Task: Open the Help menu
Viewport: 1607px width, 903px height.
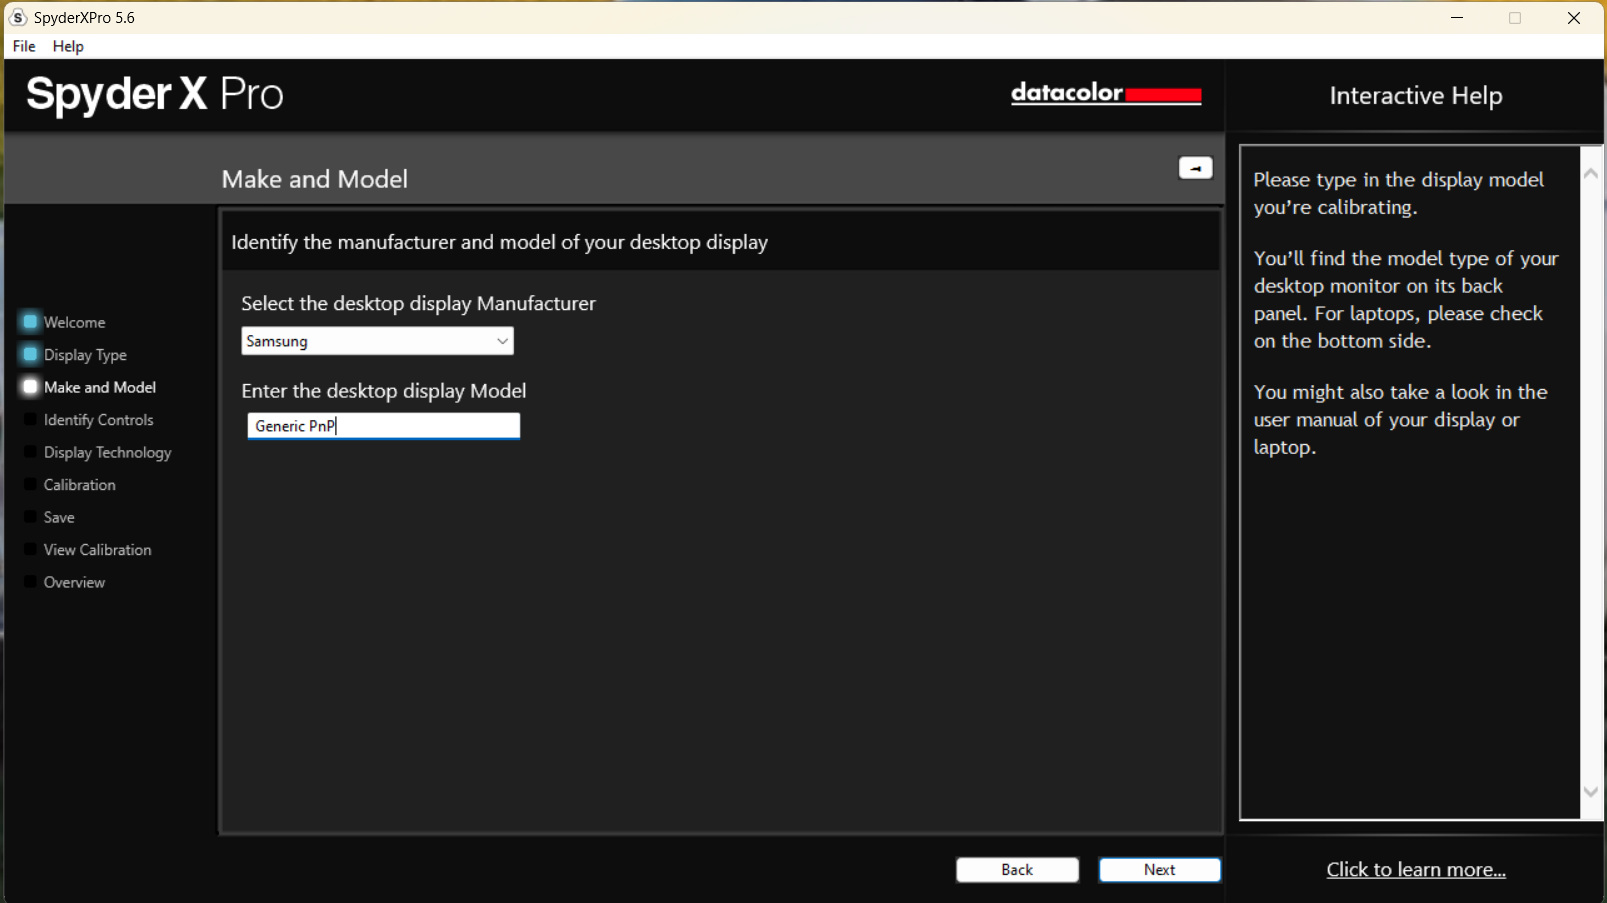Action: click(x=68, y=46)
